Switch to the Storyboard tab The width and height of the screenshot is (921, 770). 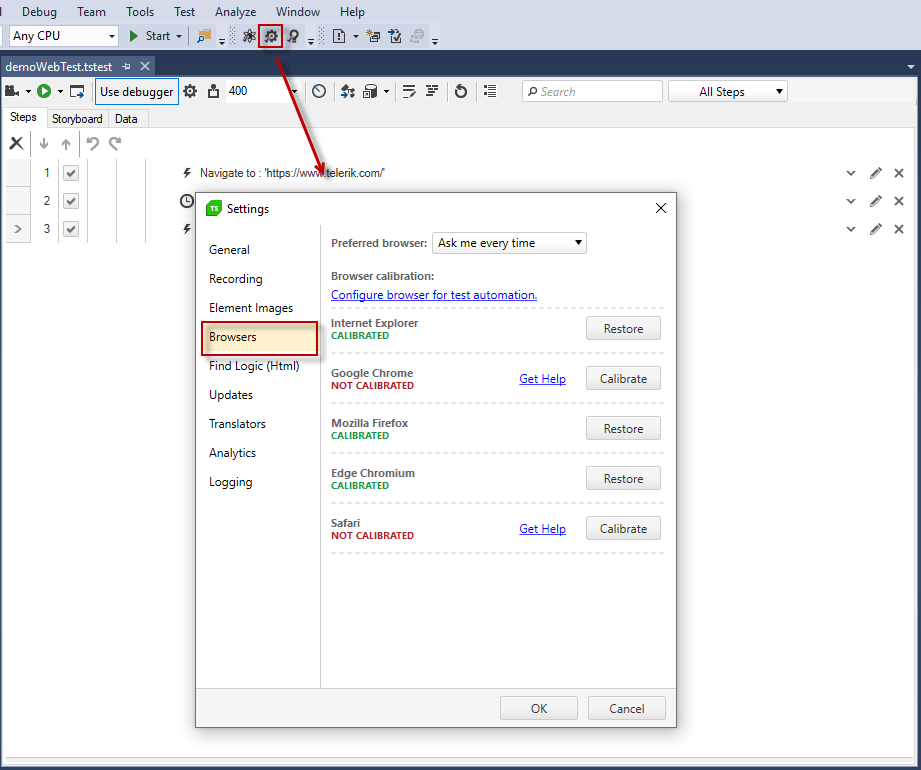[77, 119]
